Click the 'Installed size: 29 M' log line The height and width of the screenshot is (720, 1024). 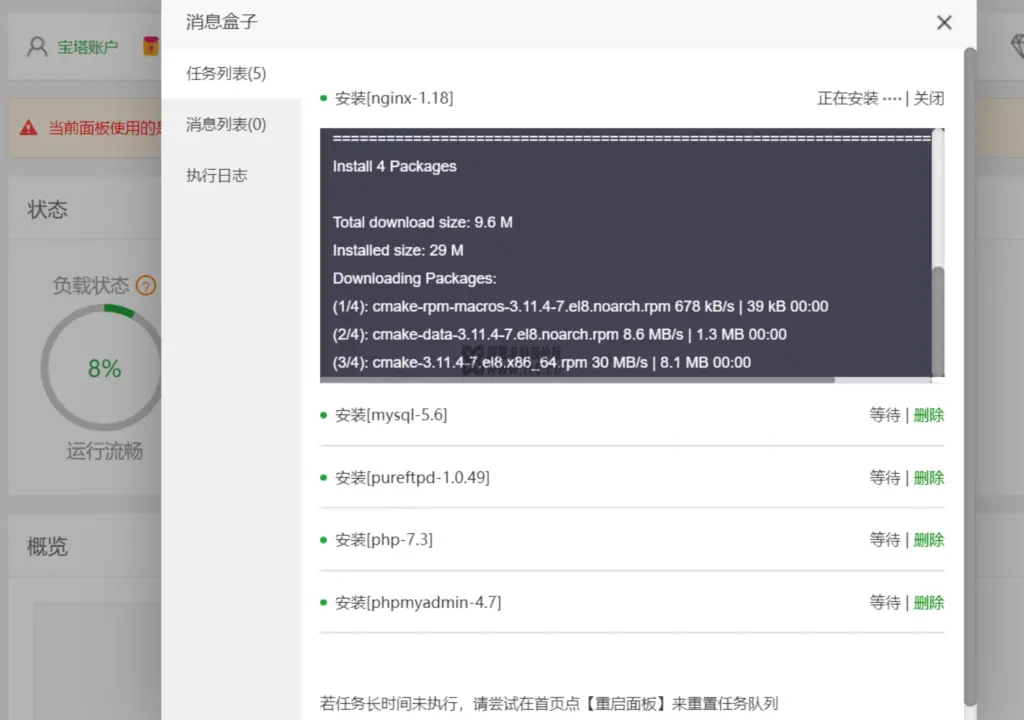coord(398,250)
